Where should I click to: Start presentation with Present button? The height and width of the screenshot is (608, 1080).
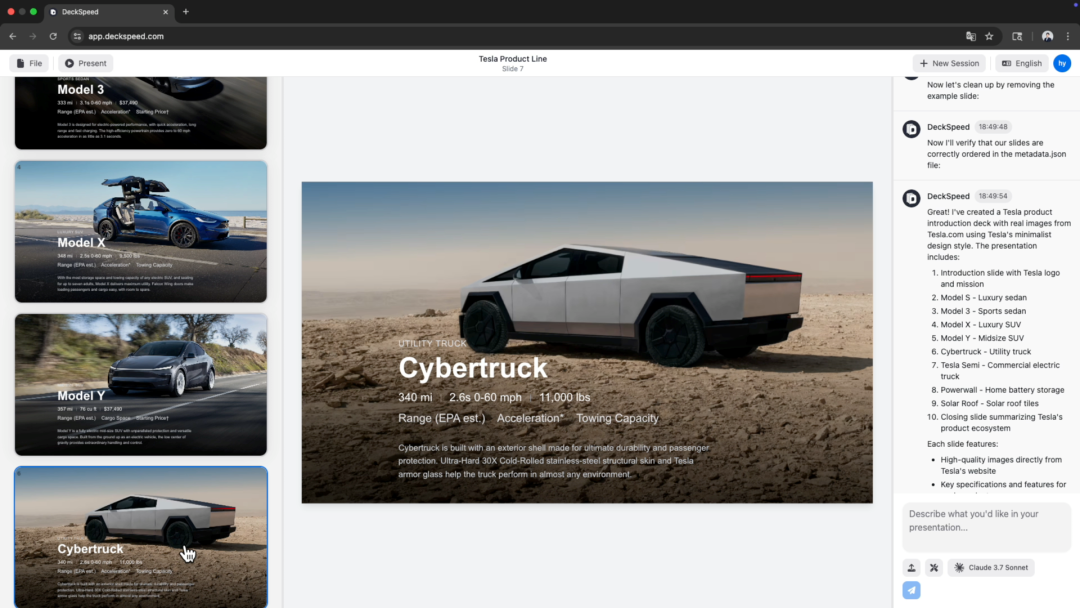tap(85, 63)
